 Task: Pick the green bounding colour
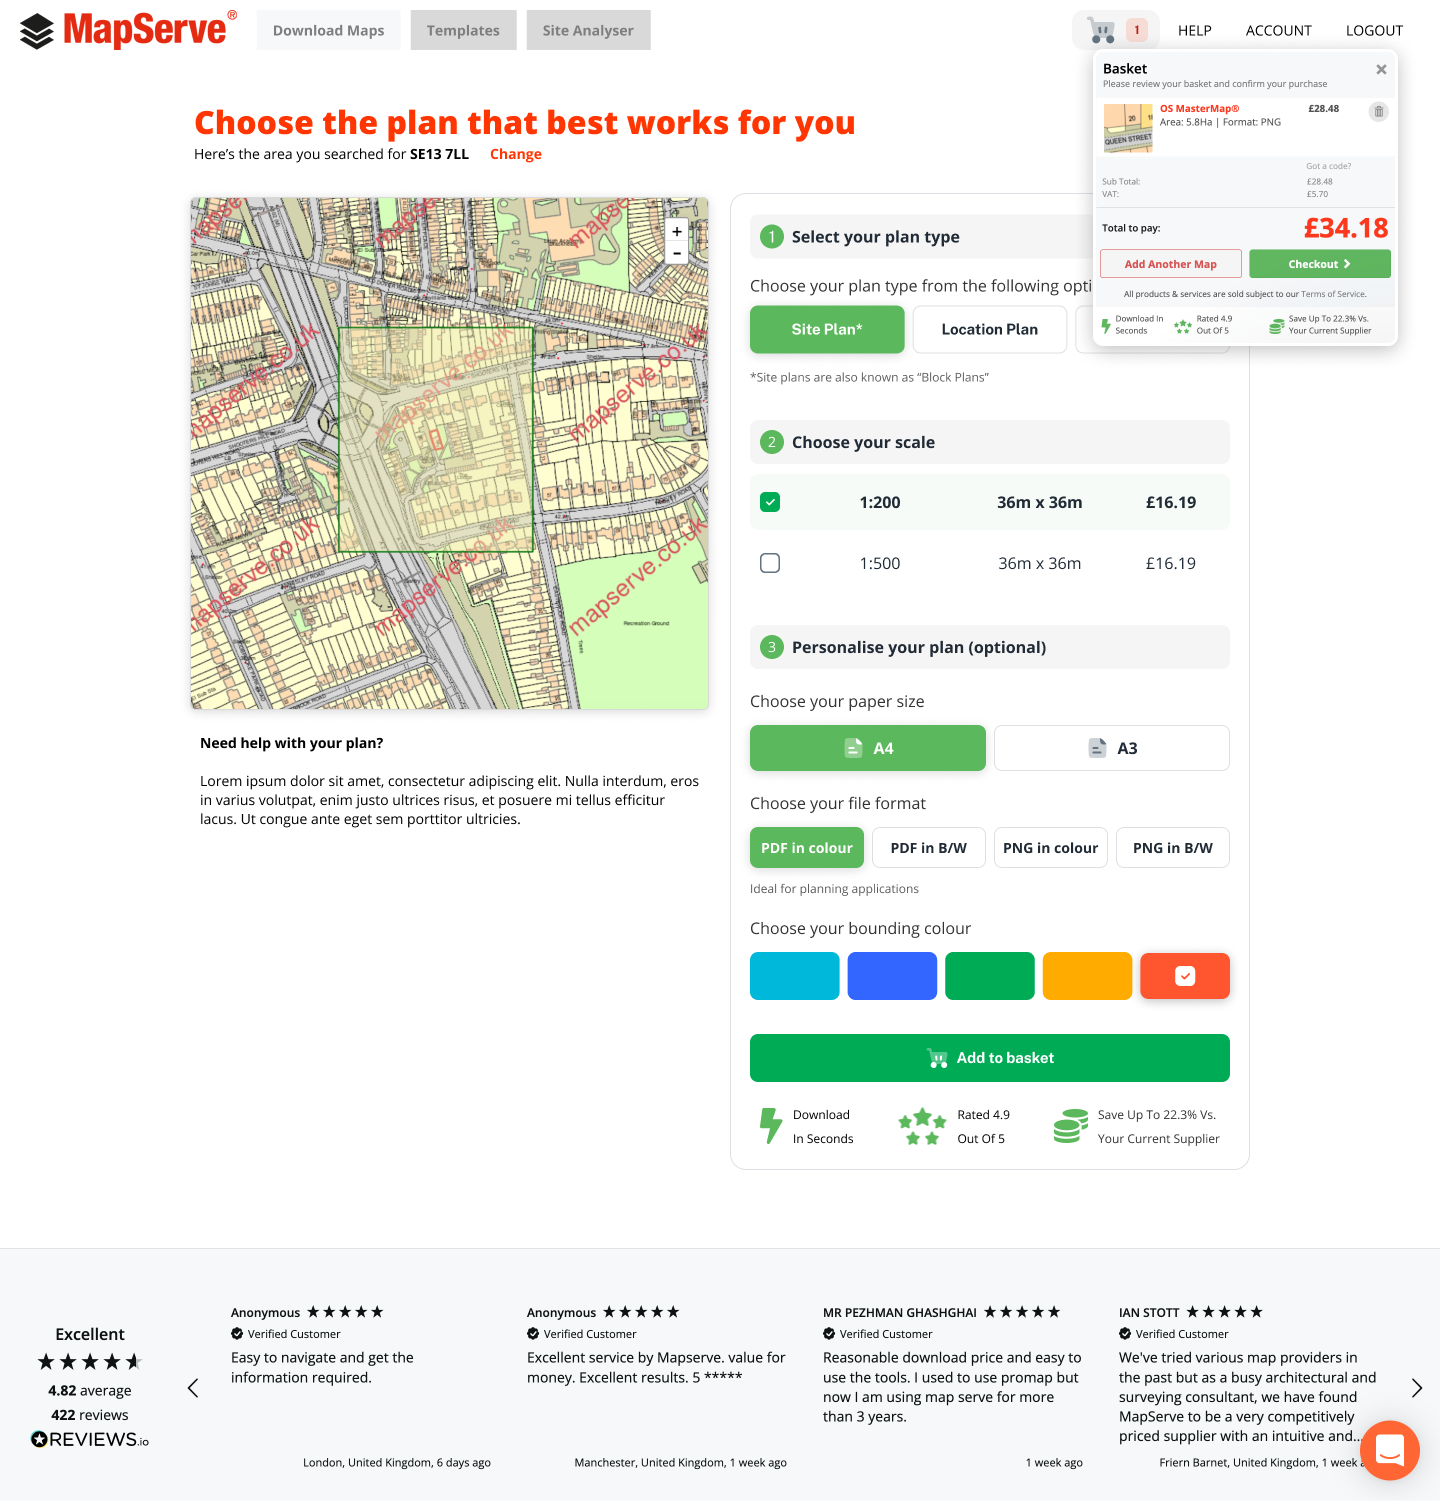tap(990, 976)
